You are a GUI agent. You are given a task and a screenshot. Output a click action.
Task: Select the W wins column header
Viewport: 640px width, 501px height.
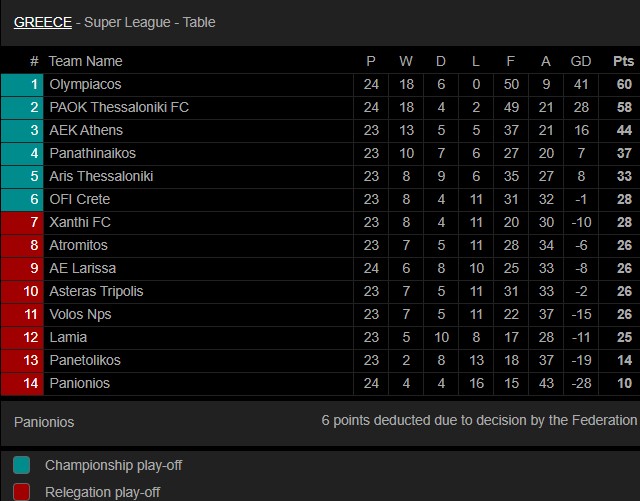pyautogui.click(x=406, y=61)
